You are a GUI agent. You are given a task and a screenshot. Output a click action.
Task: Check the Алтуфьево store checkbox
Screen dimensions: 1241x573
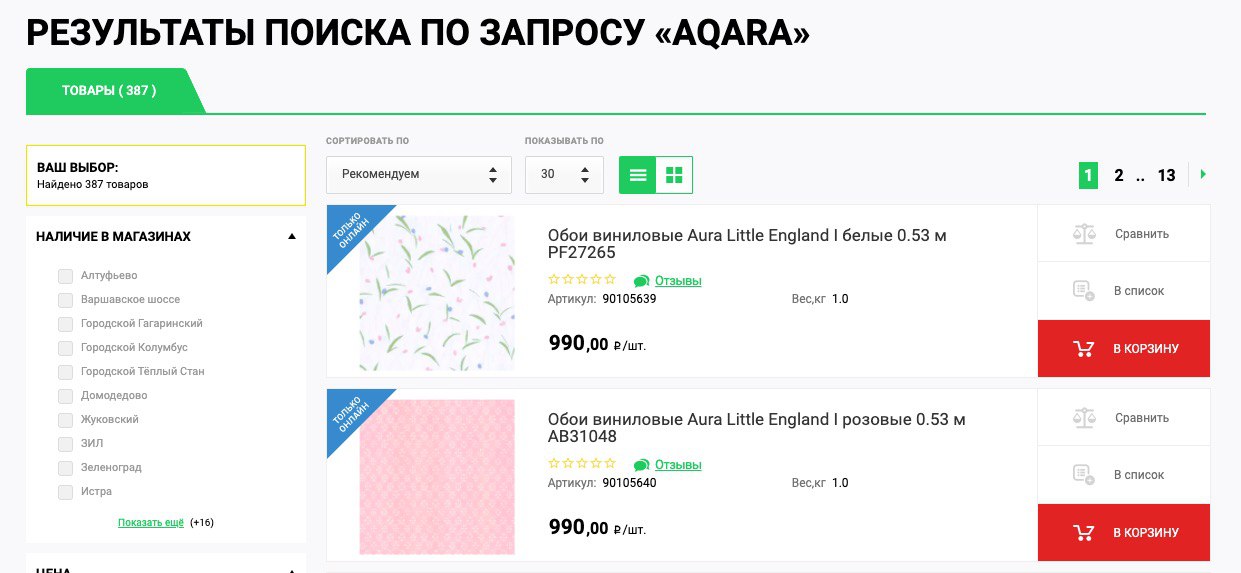pos(65,276)
